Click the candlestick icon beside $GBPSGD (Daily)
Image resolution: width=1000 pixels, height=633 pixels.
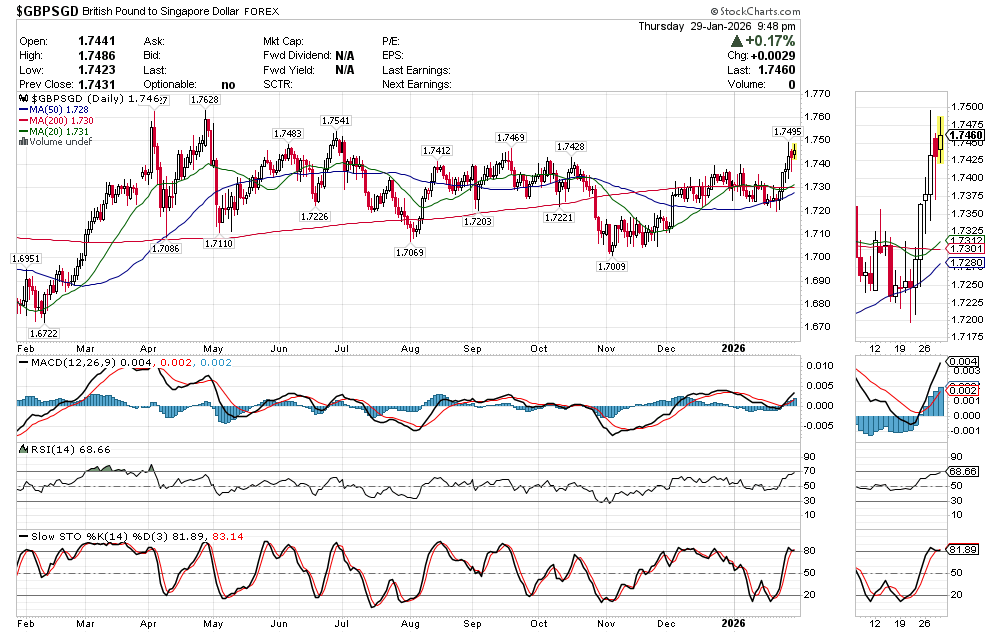(x=24, y=100)
